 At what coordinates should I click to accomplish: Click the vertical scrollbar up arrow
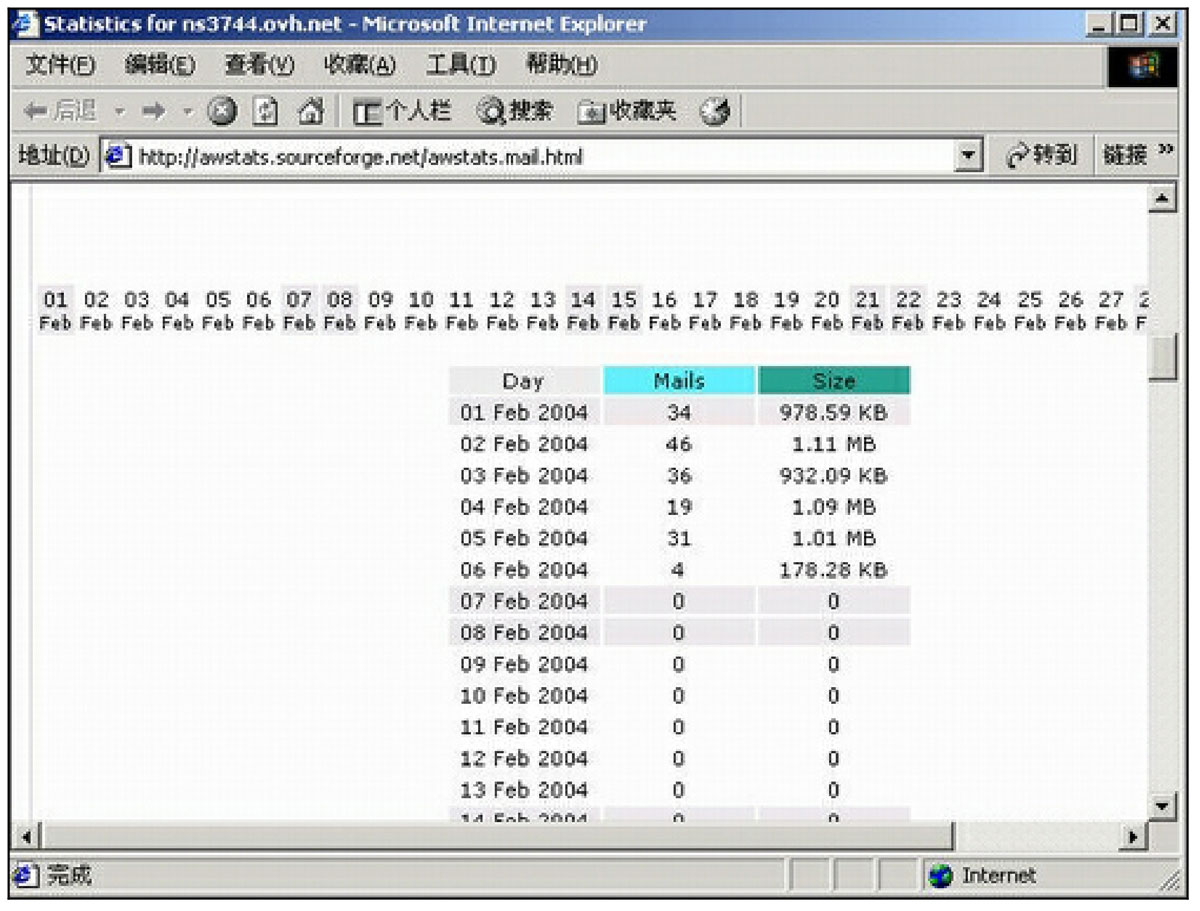coord(1162,197)
